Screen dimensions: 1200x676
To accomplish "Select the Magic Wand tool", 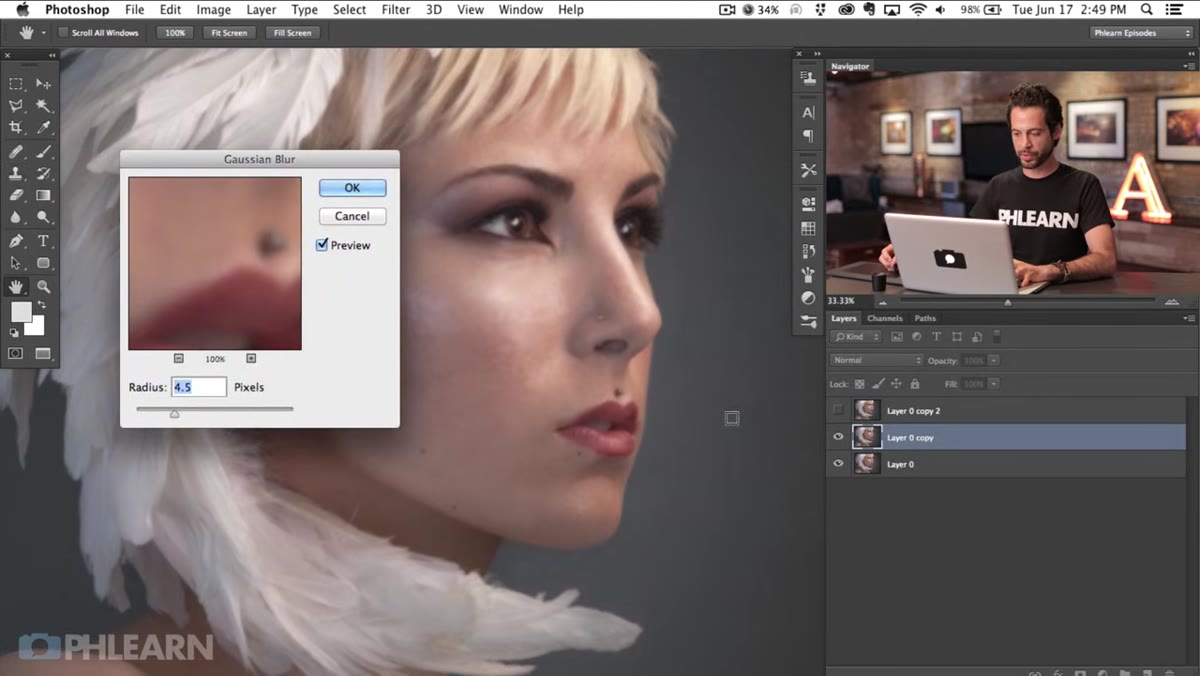I will coord(43,105).
